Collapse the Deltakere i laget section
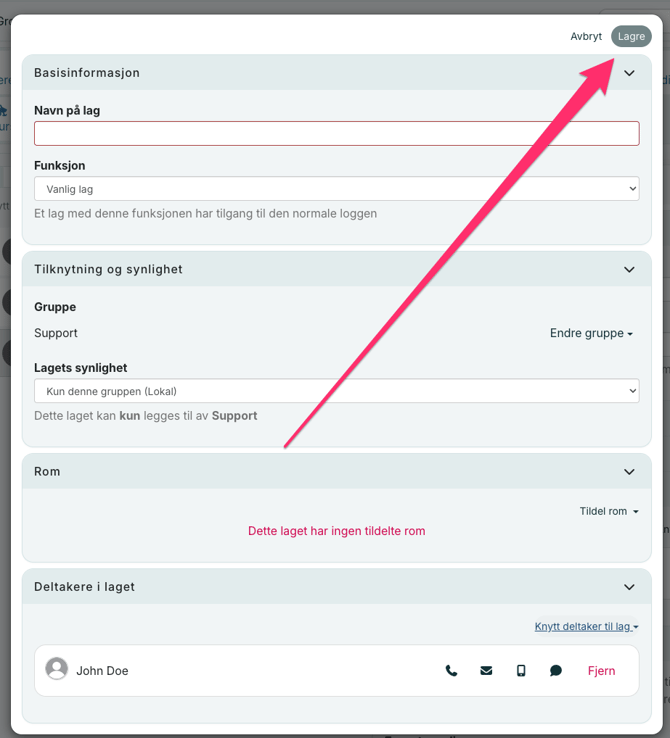 click(629, 587)
